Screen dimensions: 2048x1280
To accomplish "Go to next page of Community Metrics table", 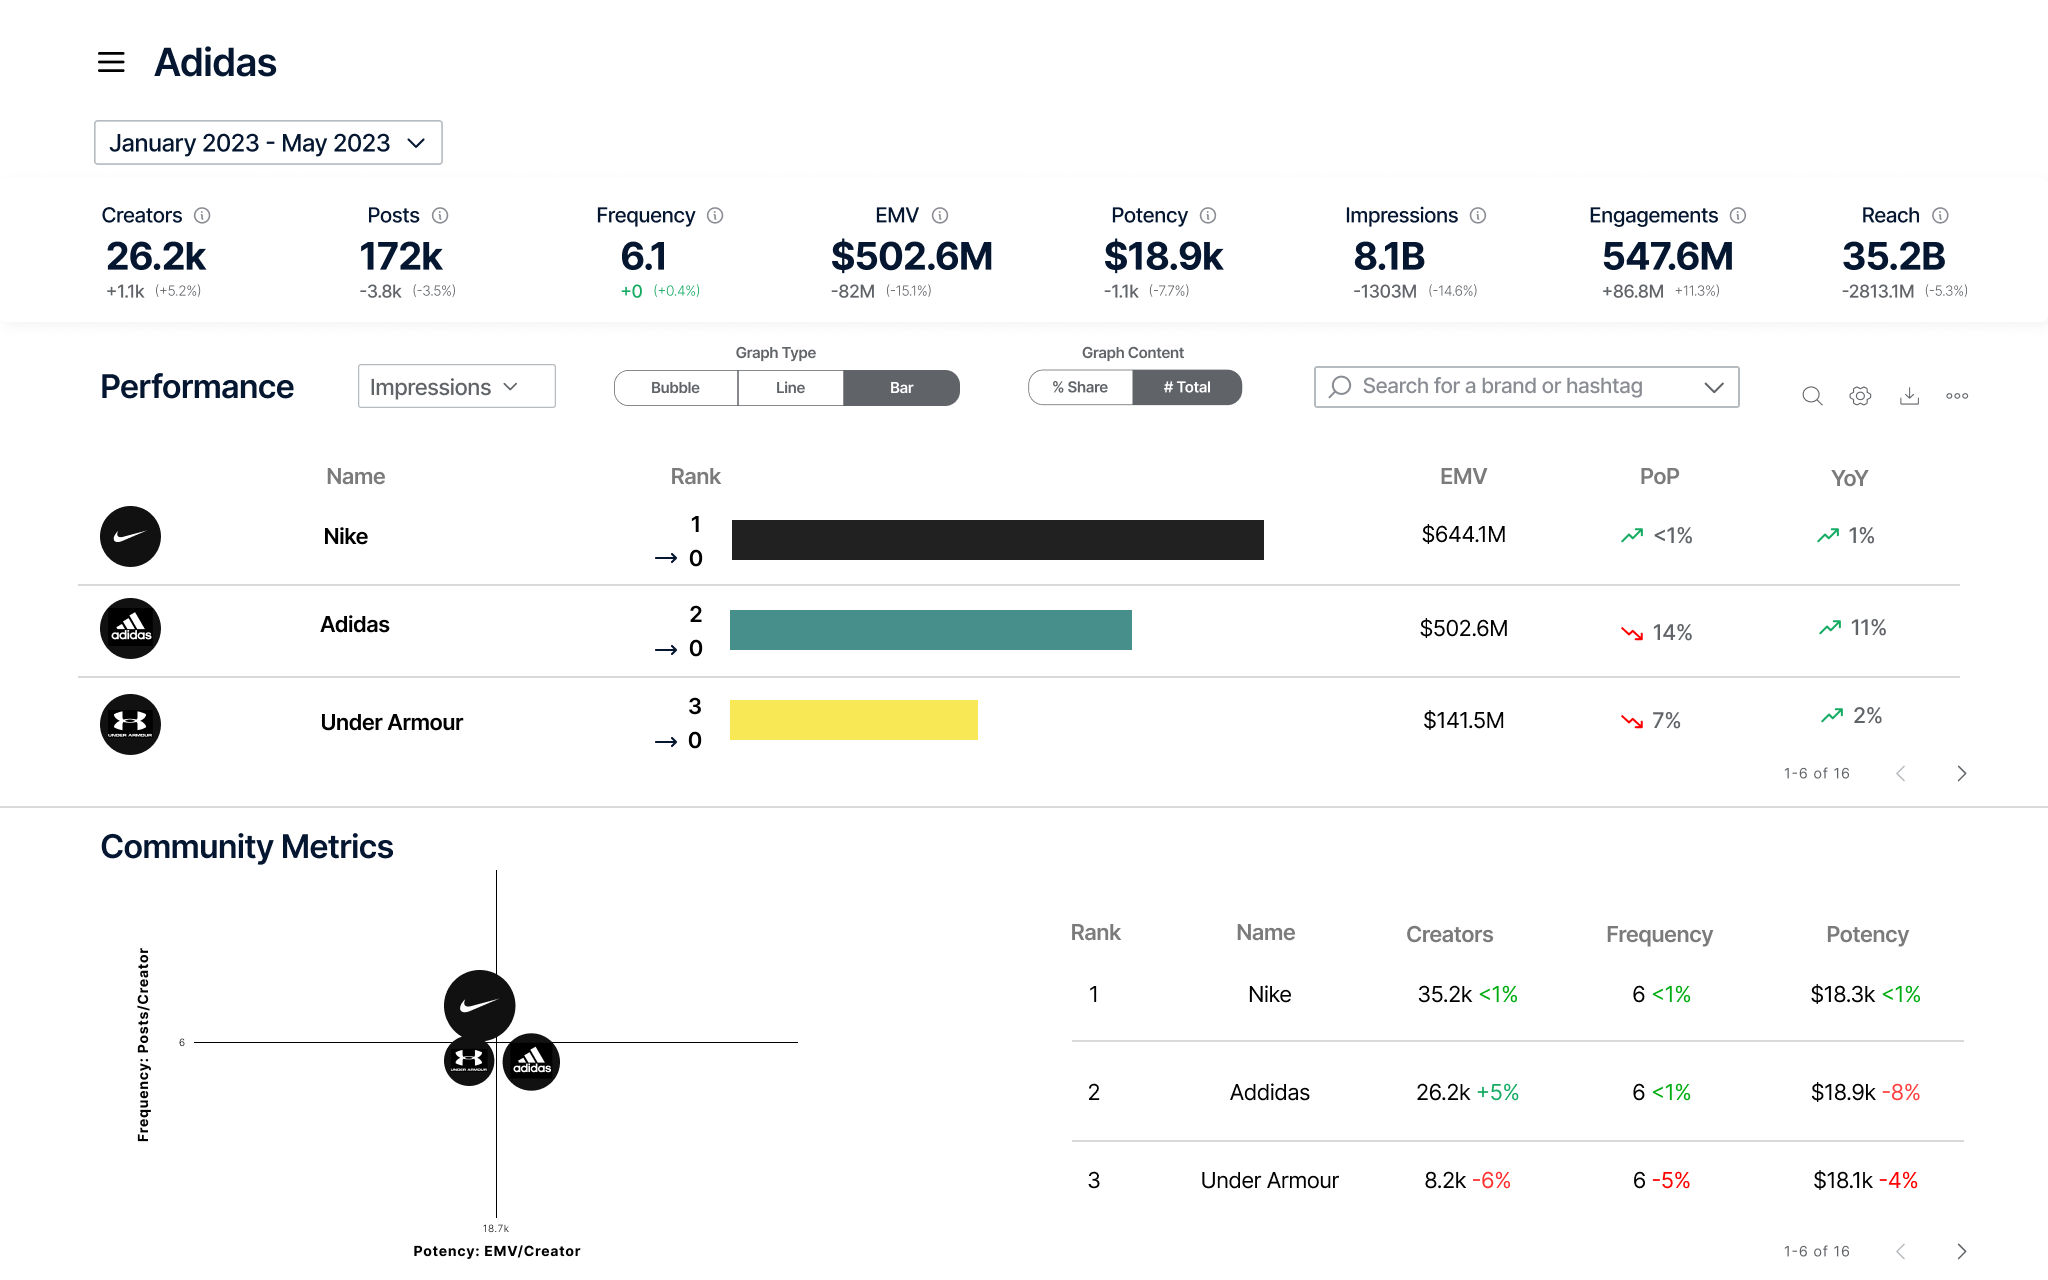I will coord(1962,1251).
